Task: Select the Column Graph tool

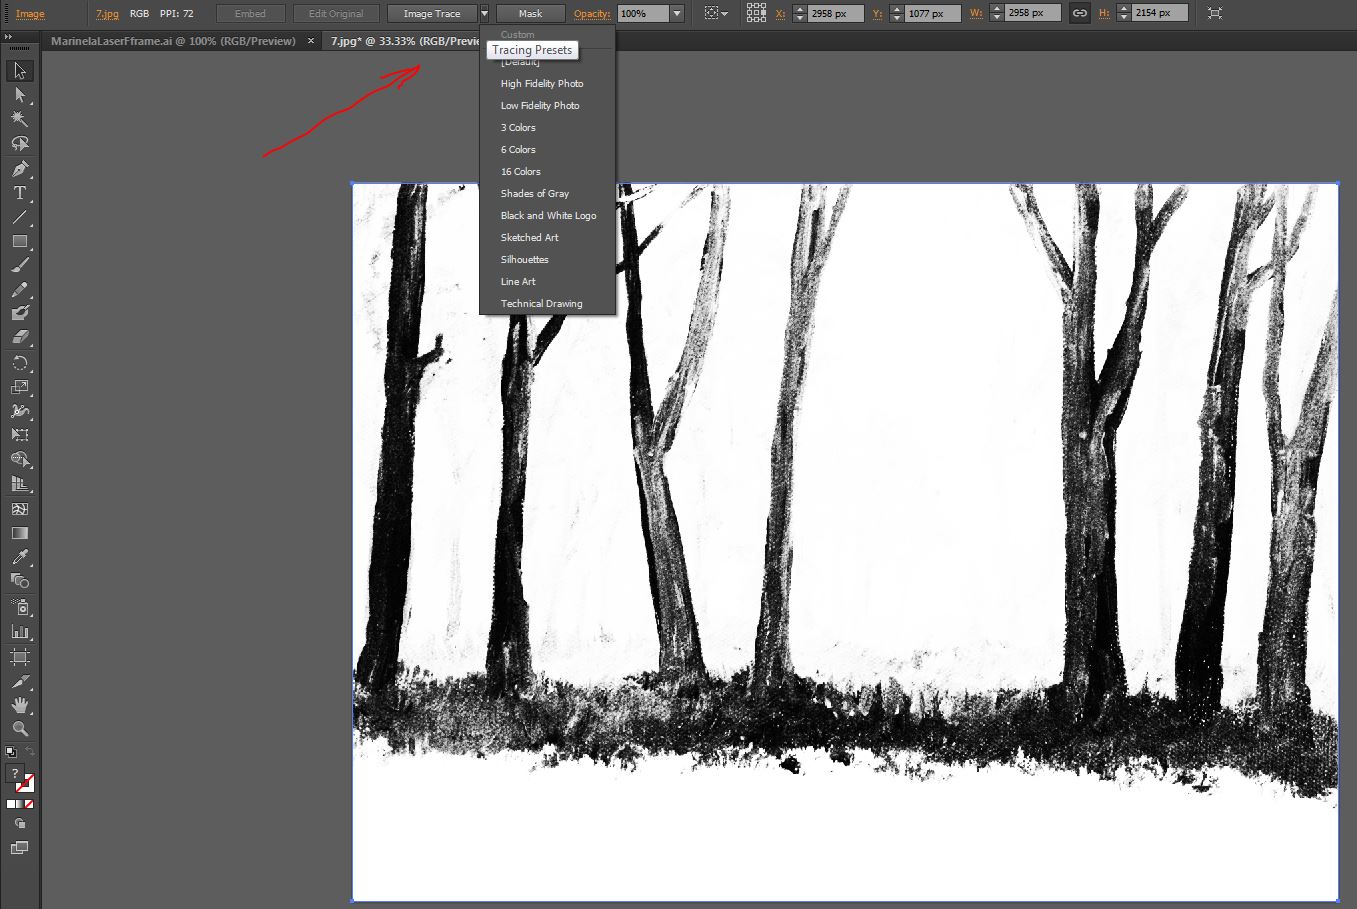Action: click(x=20, y=631)
